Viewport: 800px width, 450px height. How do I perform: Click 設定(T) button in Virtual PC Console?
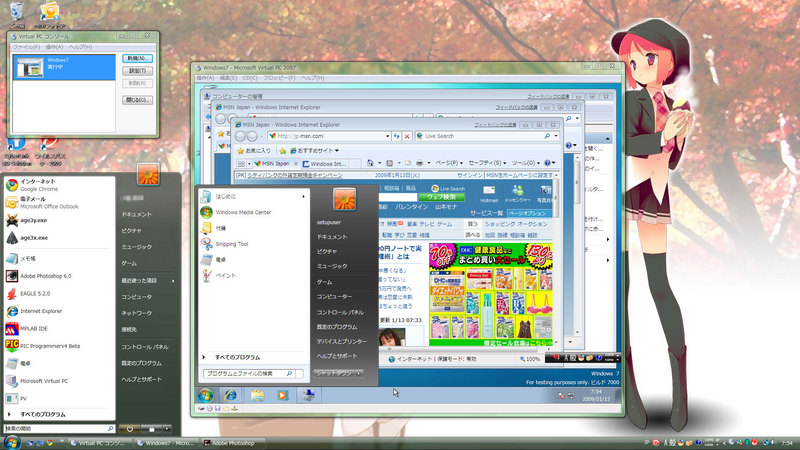point(137,71)
